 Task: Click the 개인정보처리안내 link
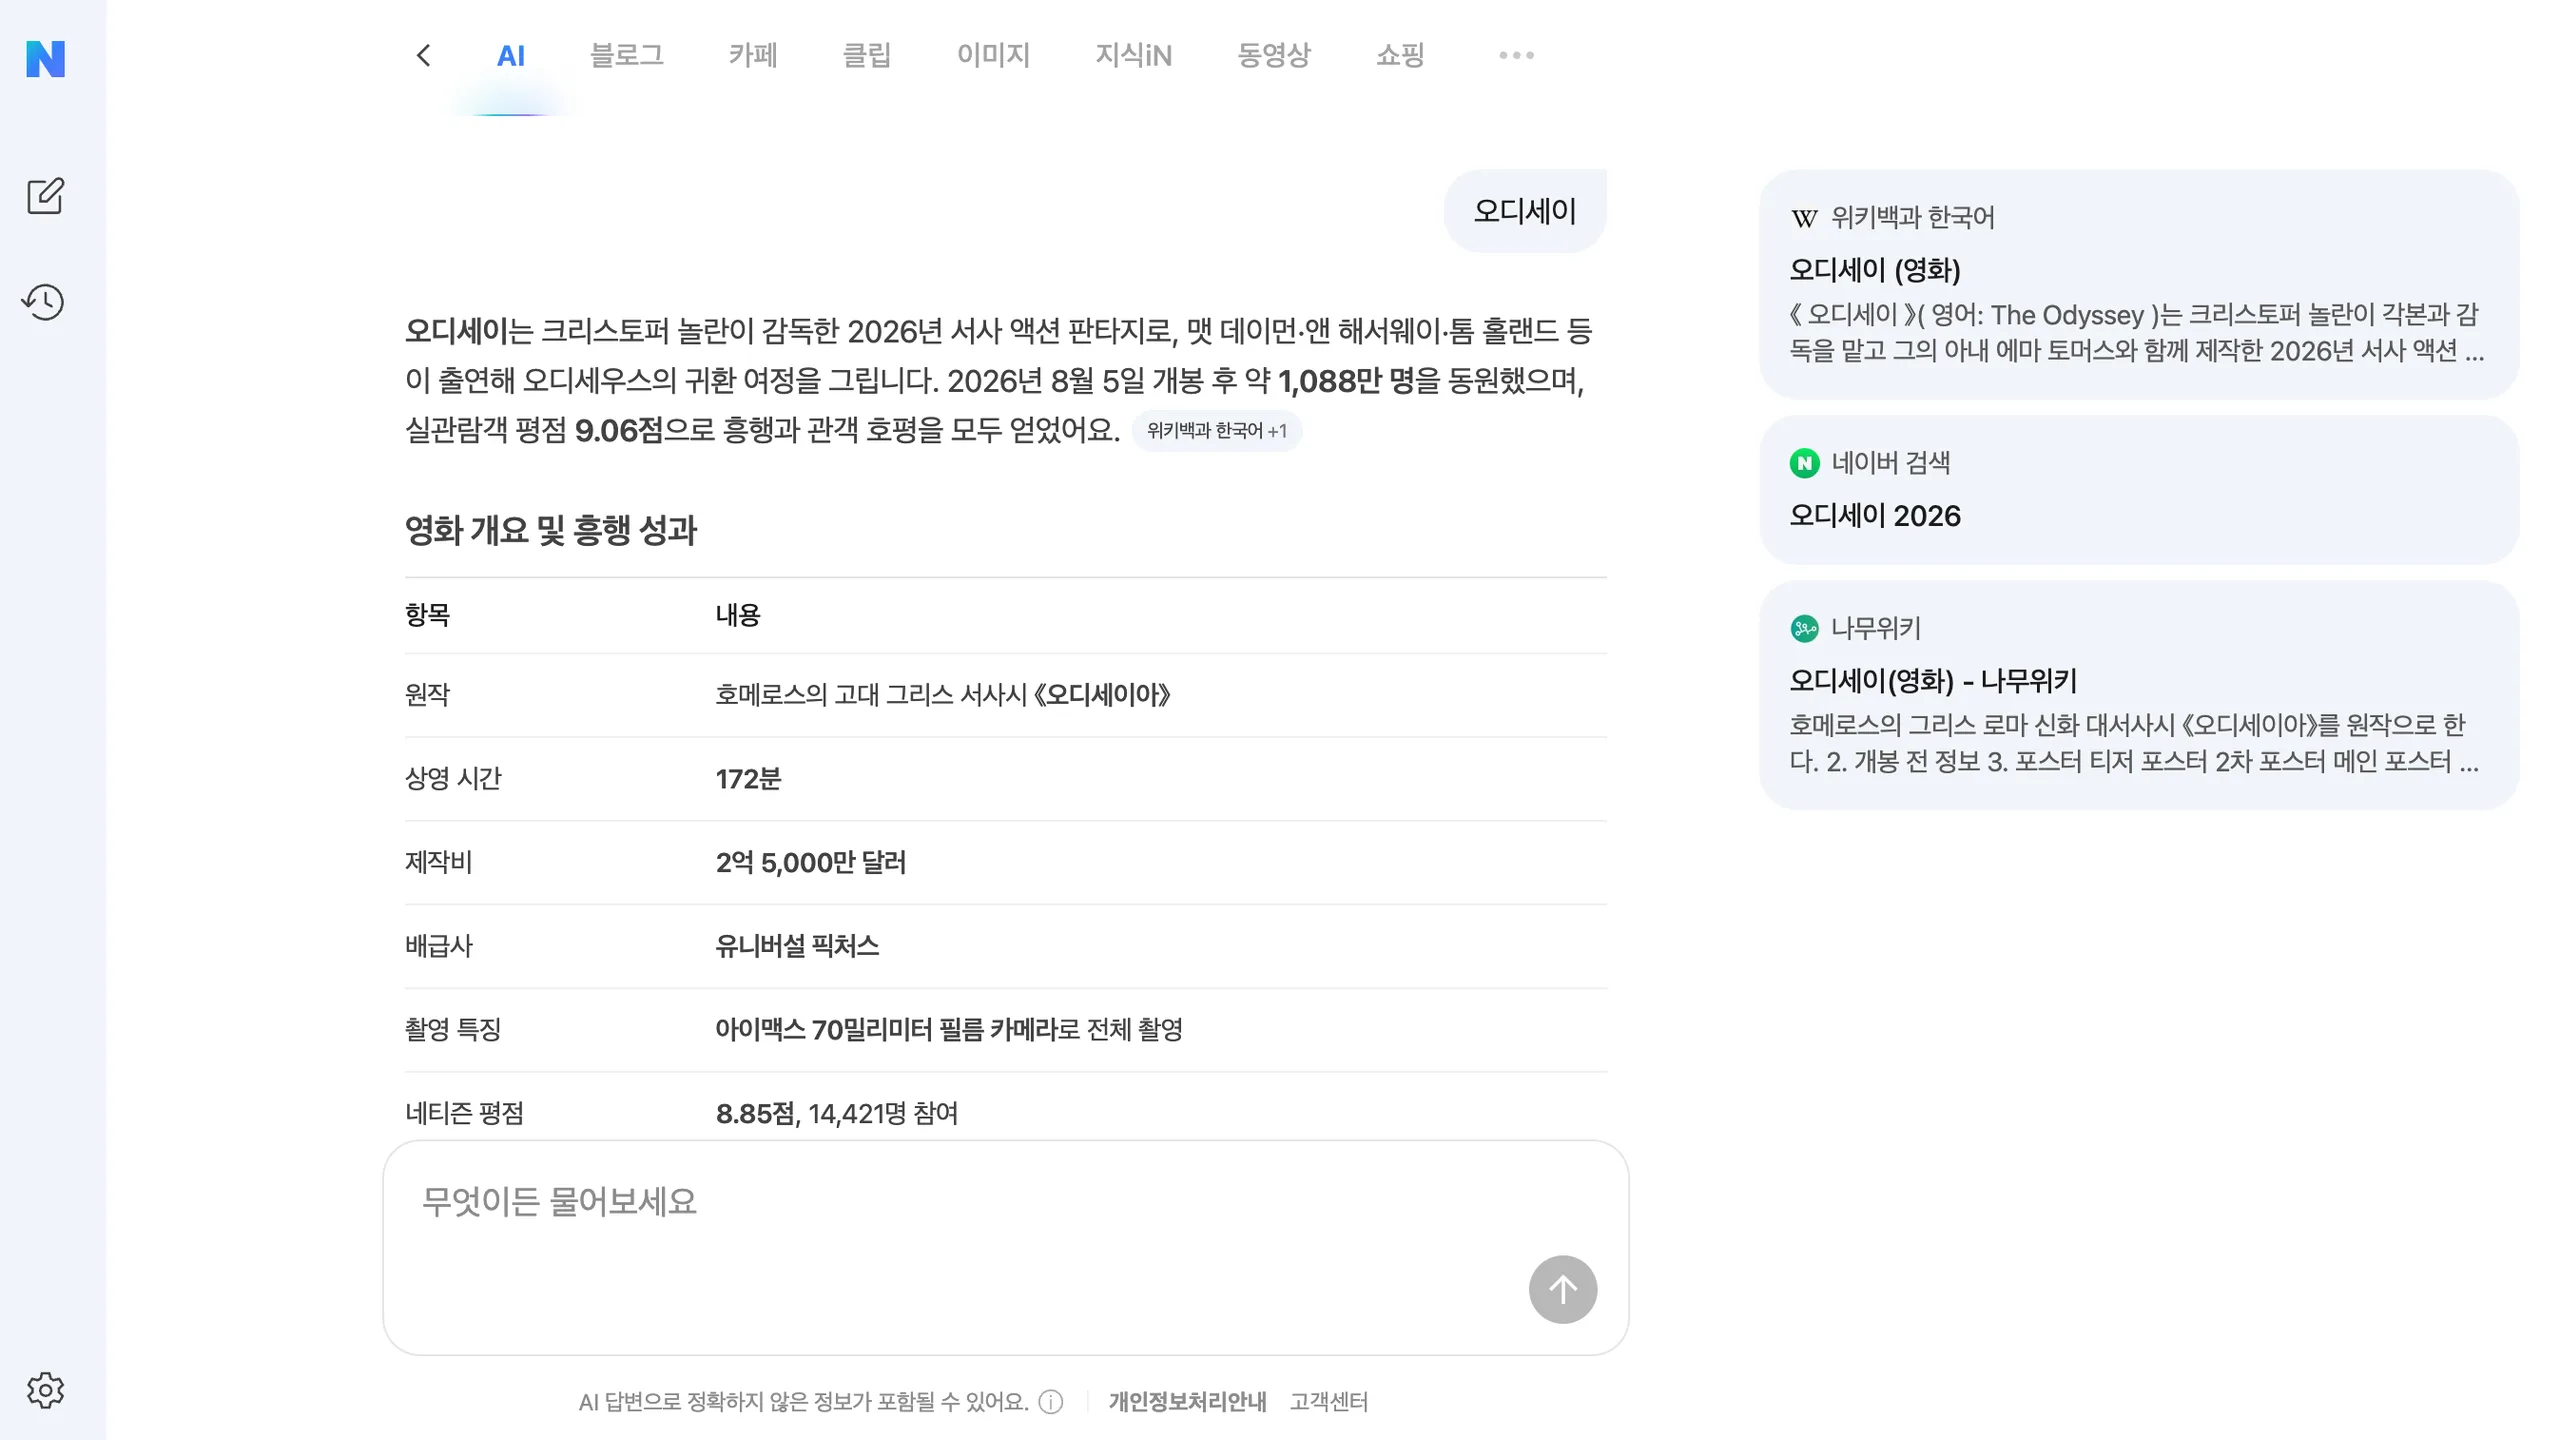pyautogui.click(x=1187, y=1402)
